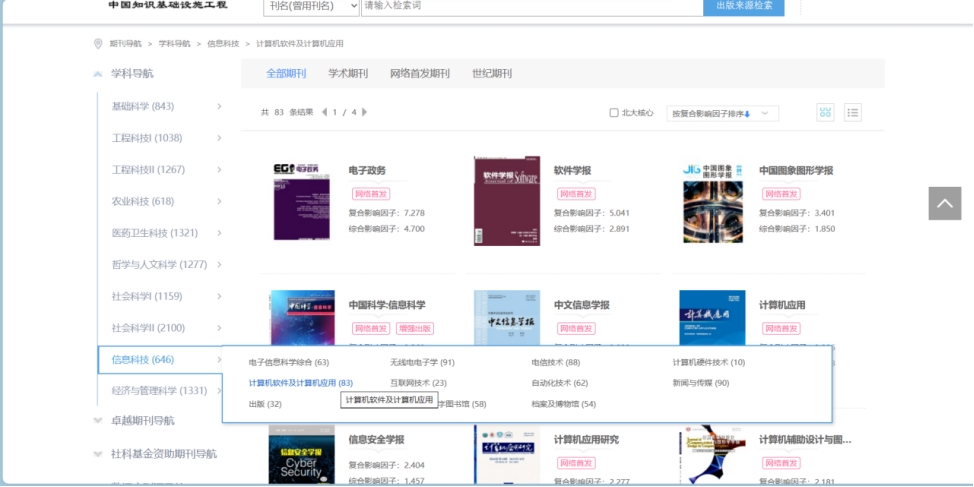
Task: Collapse the 学科导航 section arrow
Action: 98,74
